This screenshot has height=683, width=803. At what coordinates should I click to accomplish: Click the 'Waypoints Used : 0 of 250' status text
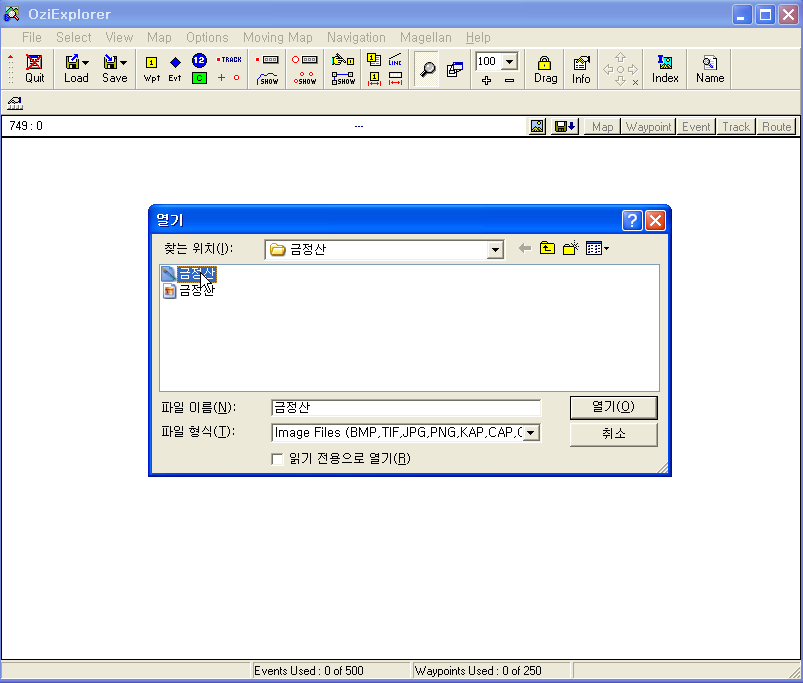coord(478,671)
